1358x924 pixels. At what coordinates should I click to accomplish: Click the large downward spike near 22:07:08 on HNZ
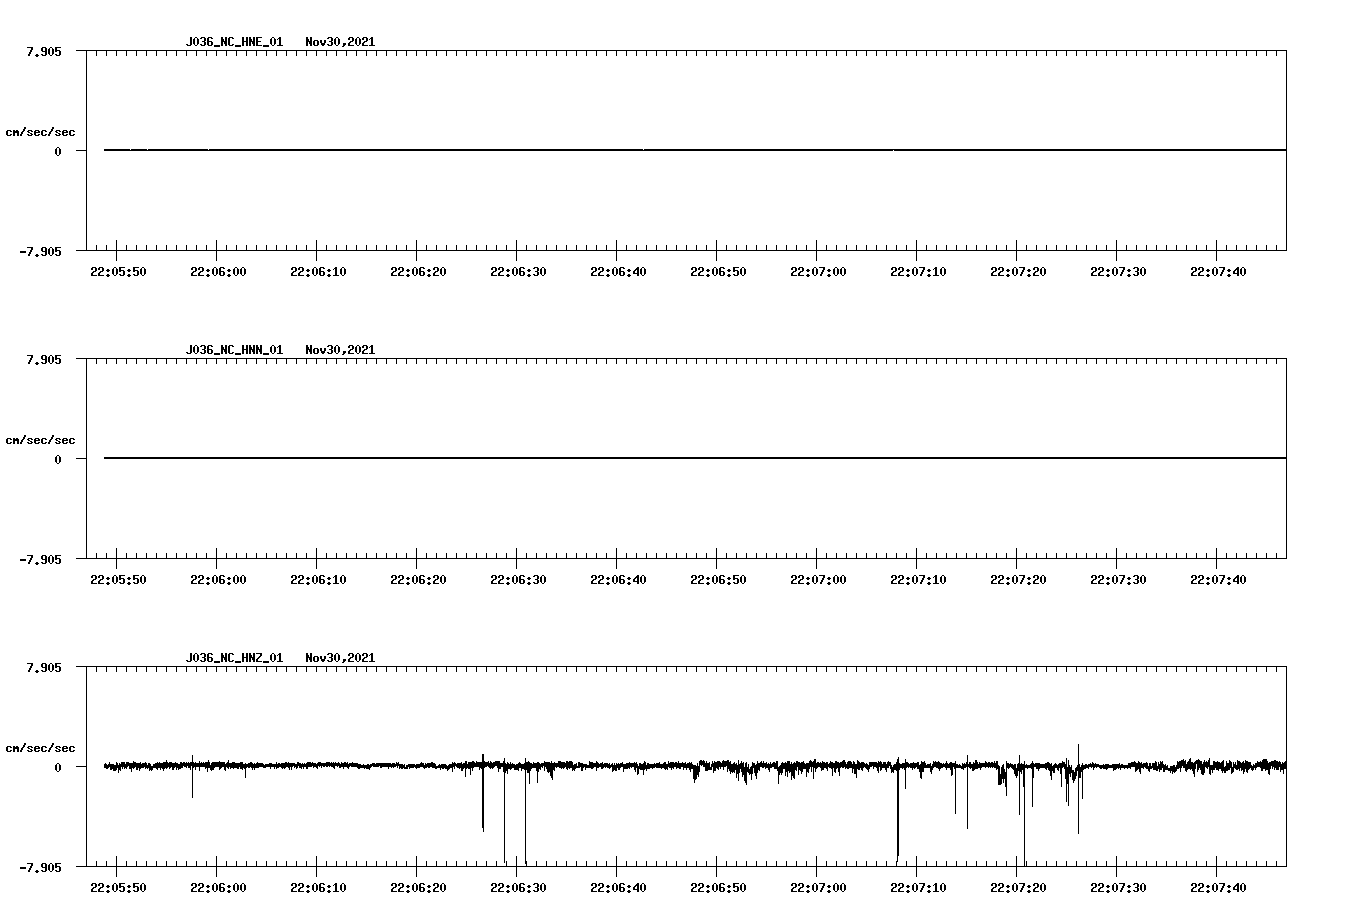(x=898, y=812)
